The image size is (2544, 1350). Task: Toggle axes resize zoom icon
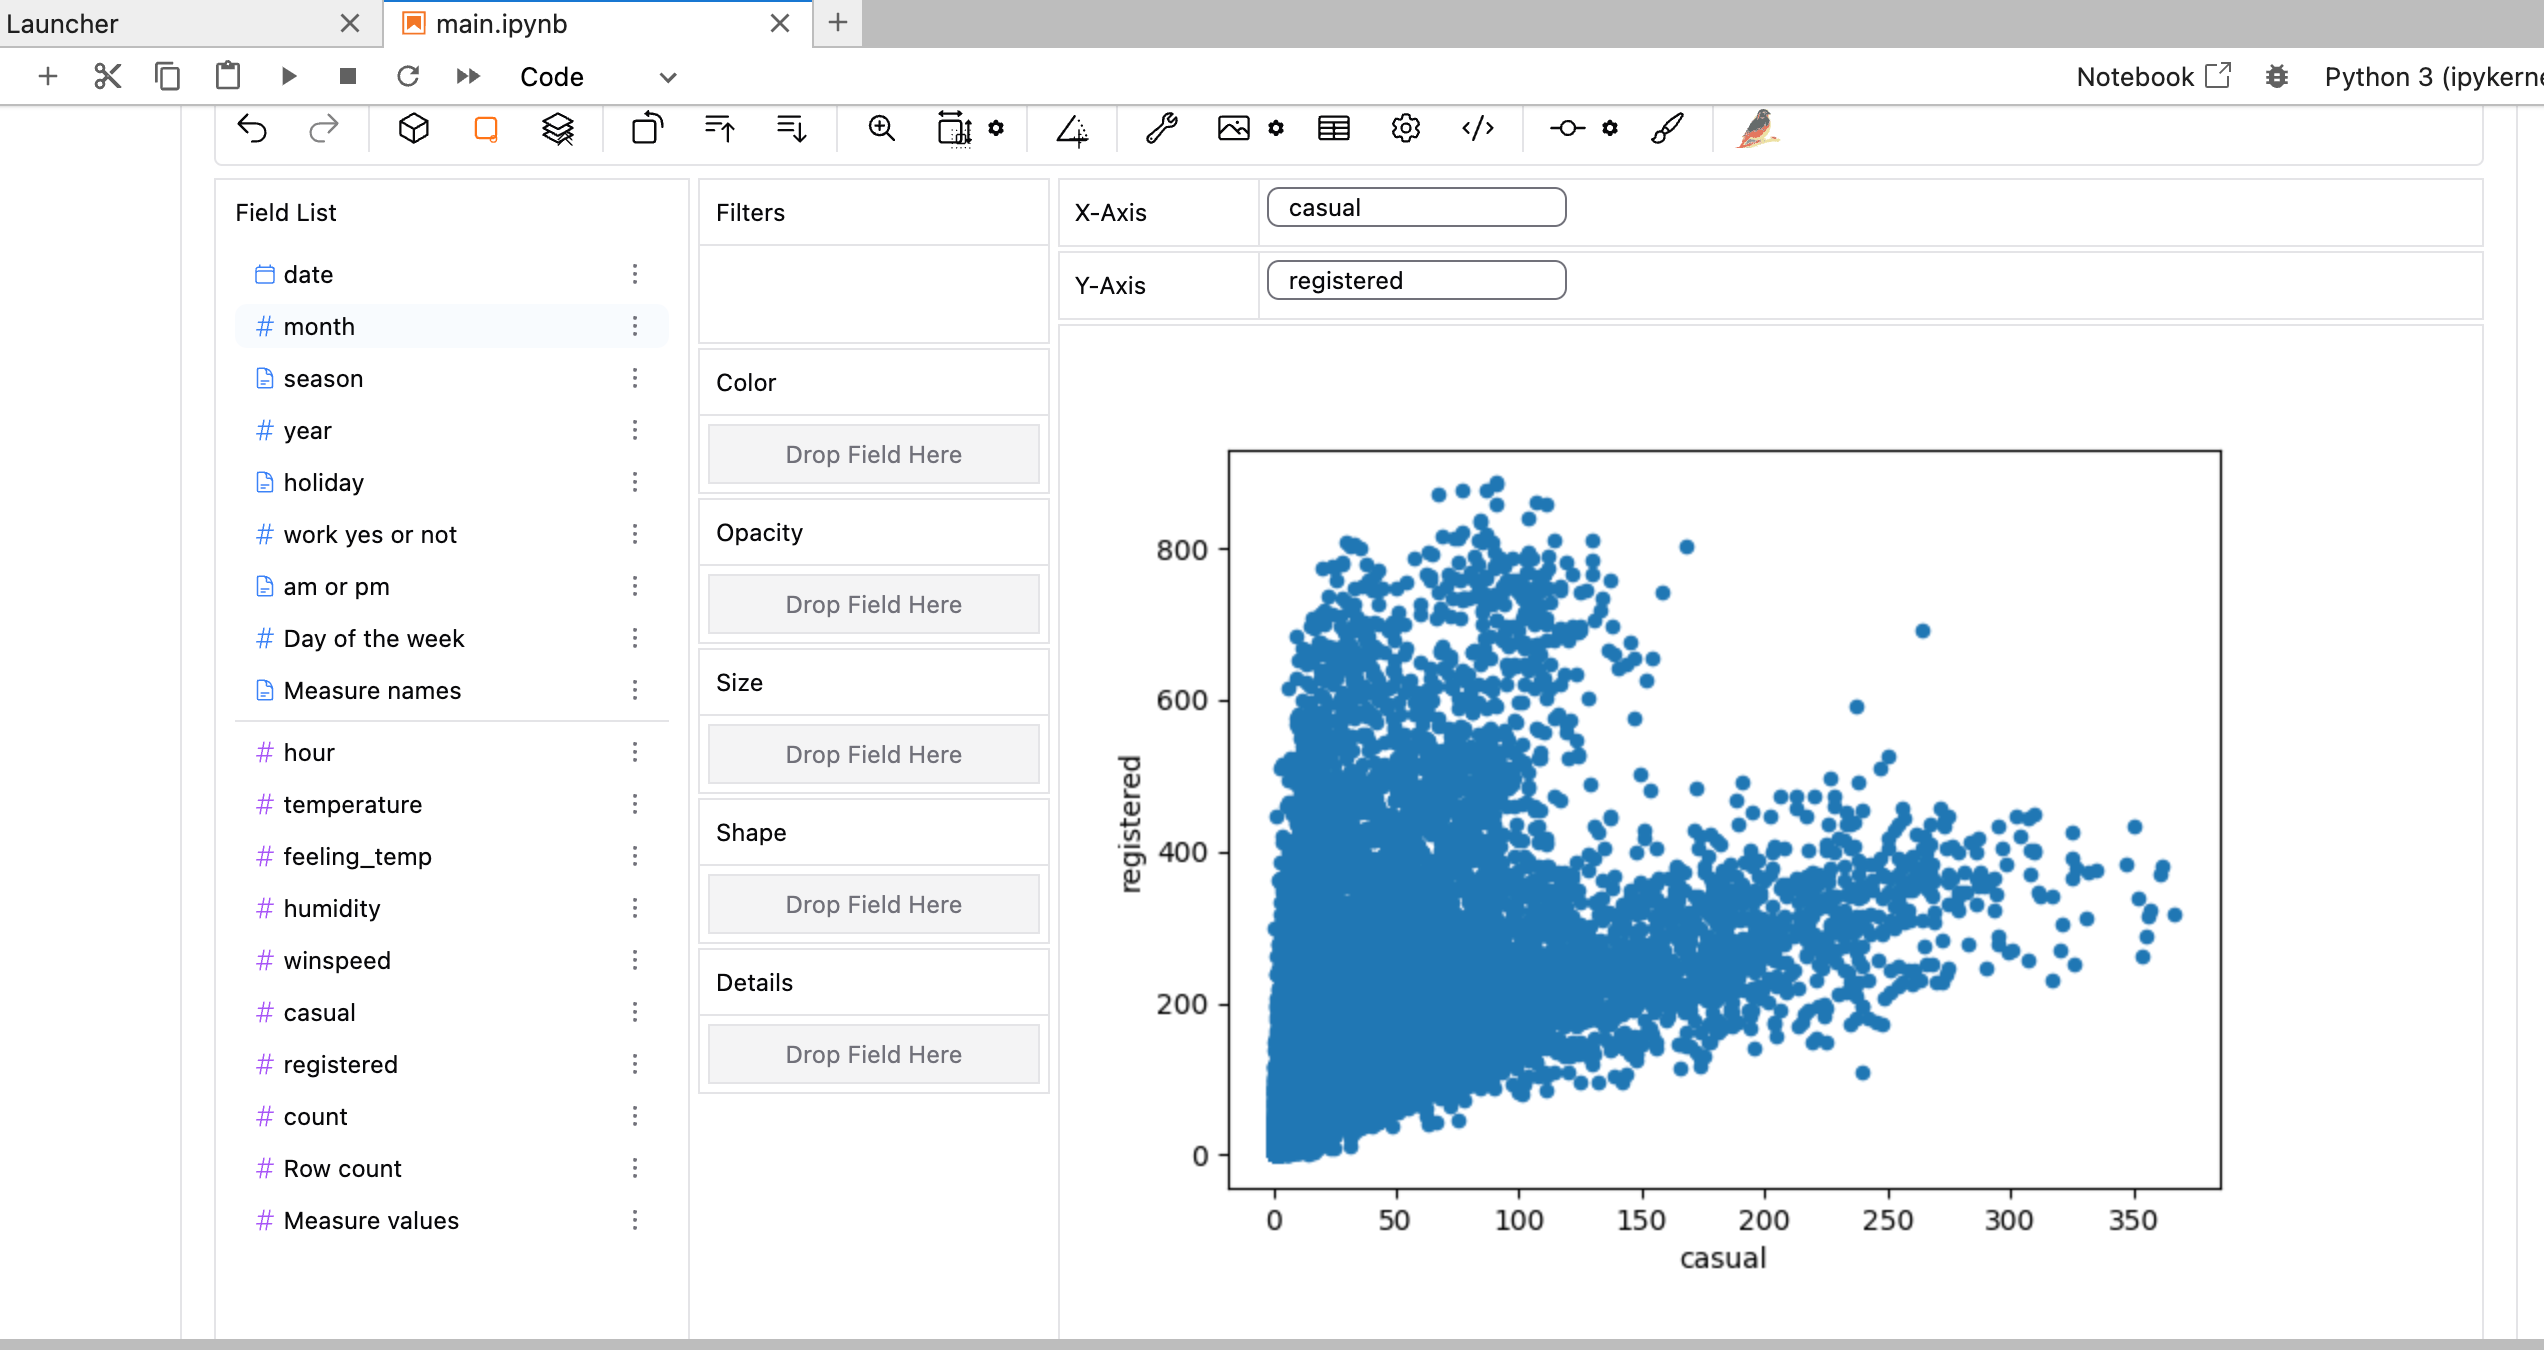[x=882, y=129]
